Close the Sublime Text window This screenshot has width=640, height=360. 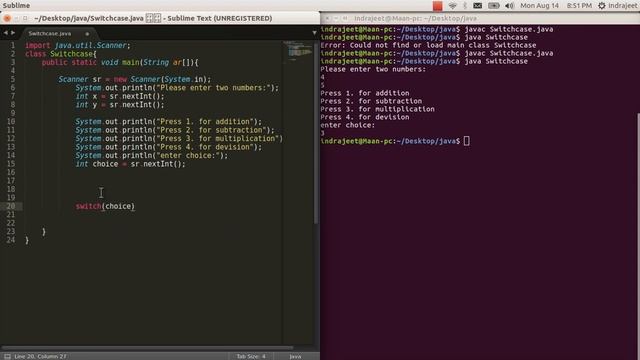(7, 18)
